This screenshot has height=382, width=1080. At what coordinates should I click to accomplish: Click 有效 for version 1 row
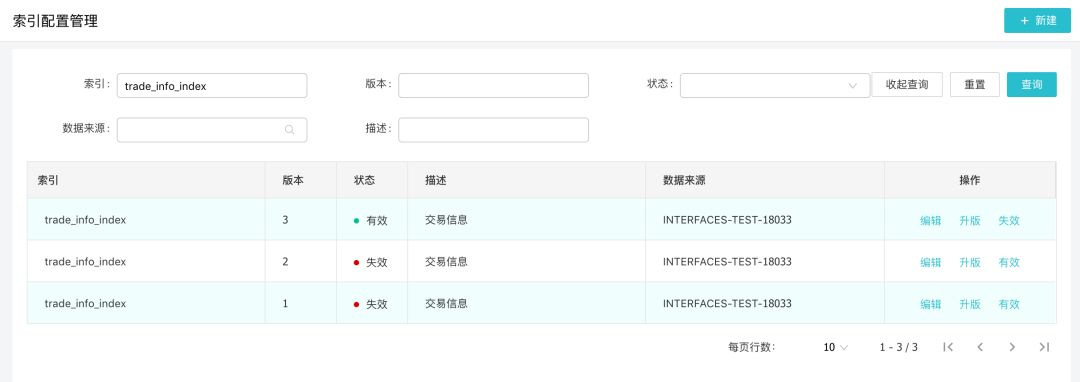coord(1009,304)
